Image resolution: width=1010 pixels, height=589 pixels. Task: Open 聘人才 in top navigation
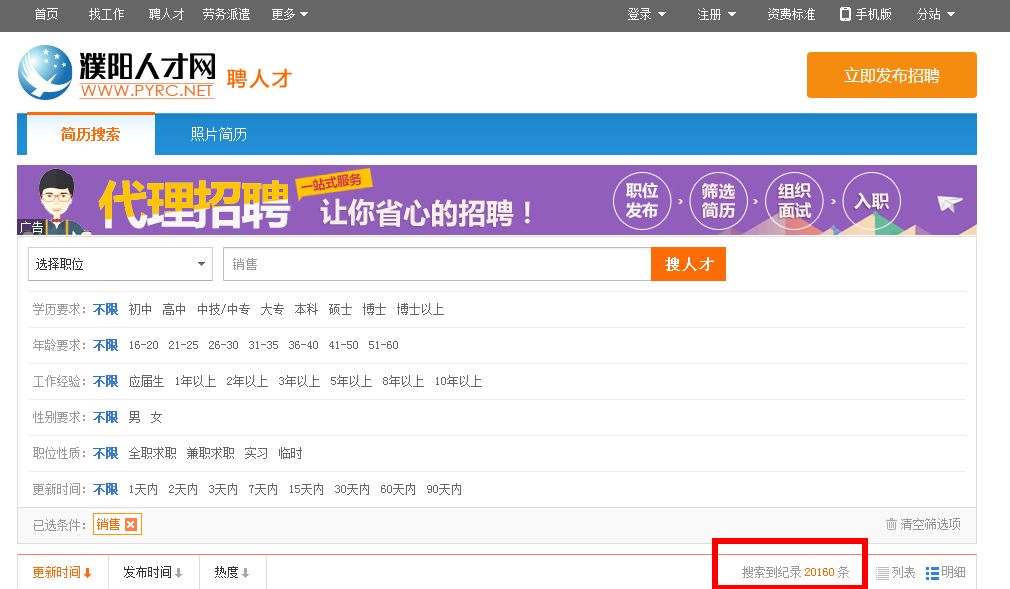[166, 14]
